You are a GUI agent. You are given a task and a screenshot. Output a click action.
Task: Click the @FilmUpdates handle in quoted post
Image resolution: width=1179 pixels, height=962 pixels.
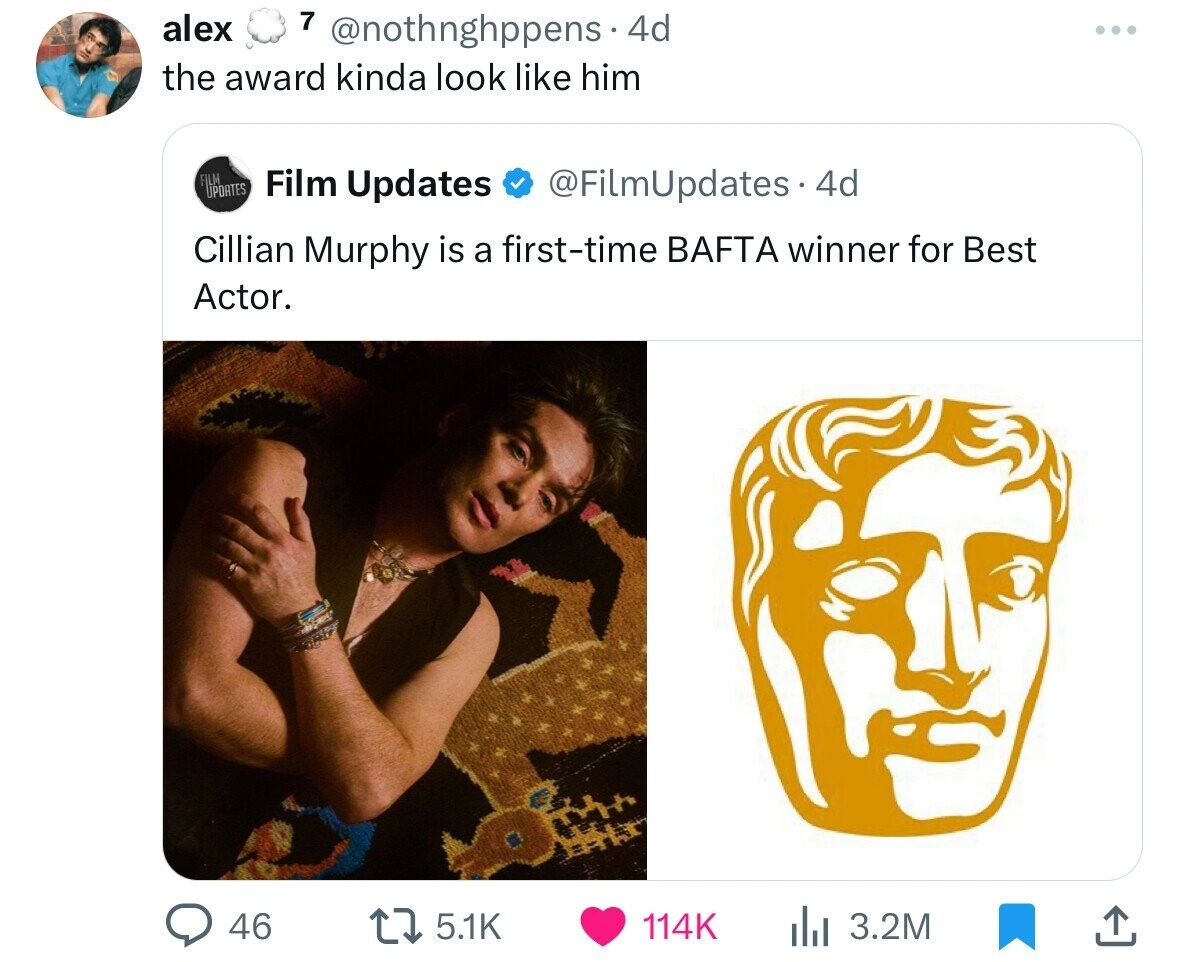click(x=668, y=184)
